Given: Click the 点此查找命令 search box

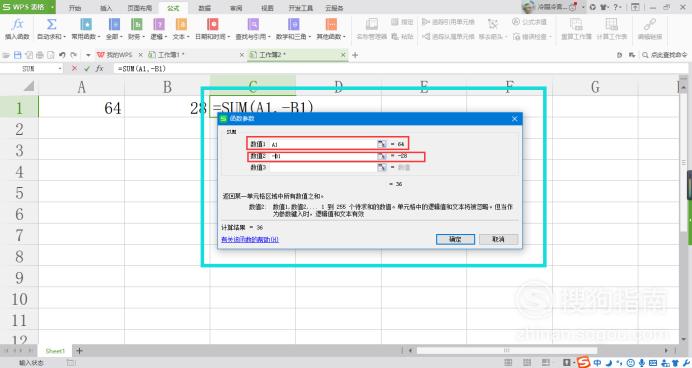Looking at the screenshot, I should coord(664,55).
